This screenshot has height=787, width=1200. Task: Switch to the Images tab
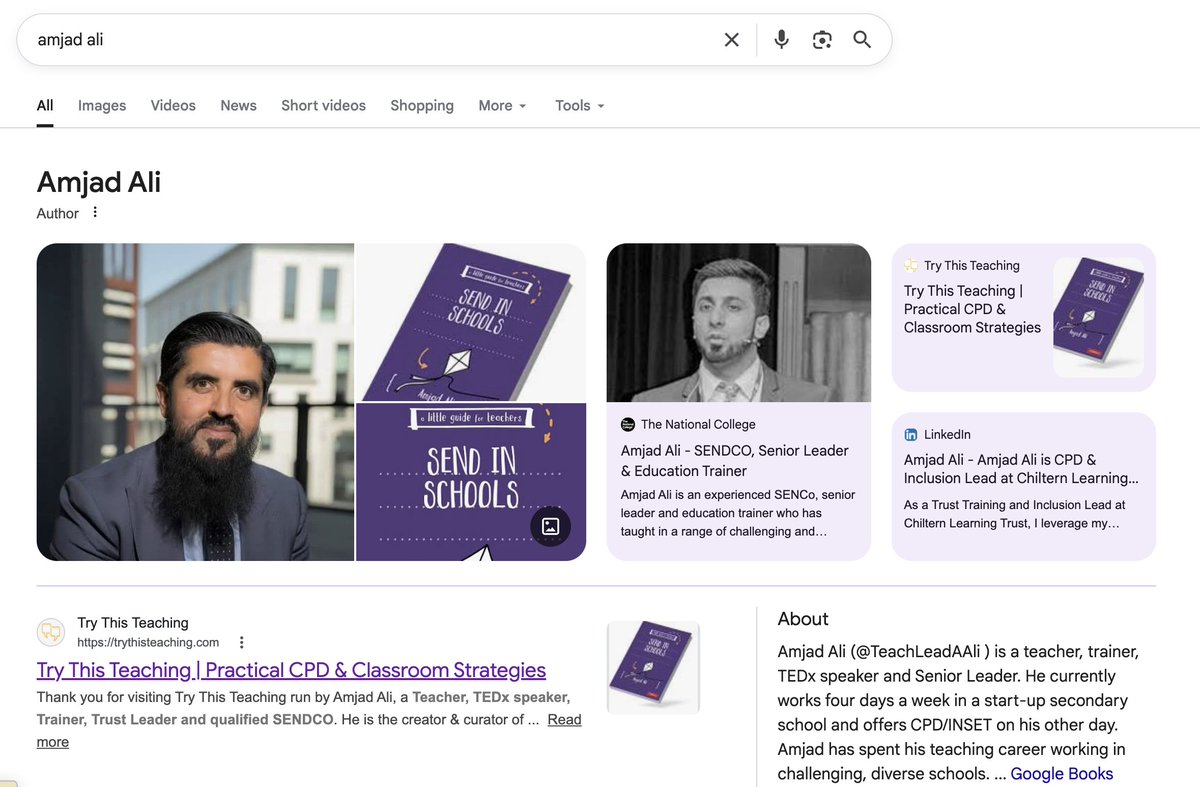[102, 106]
